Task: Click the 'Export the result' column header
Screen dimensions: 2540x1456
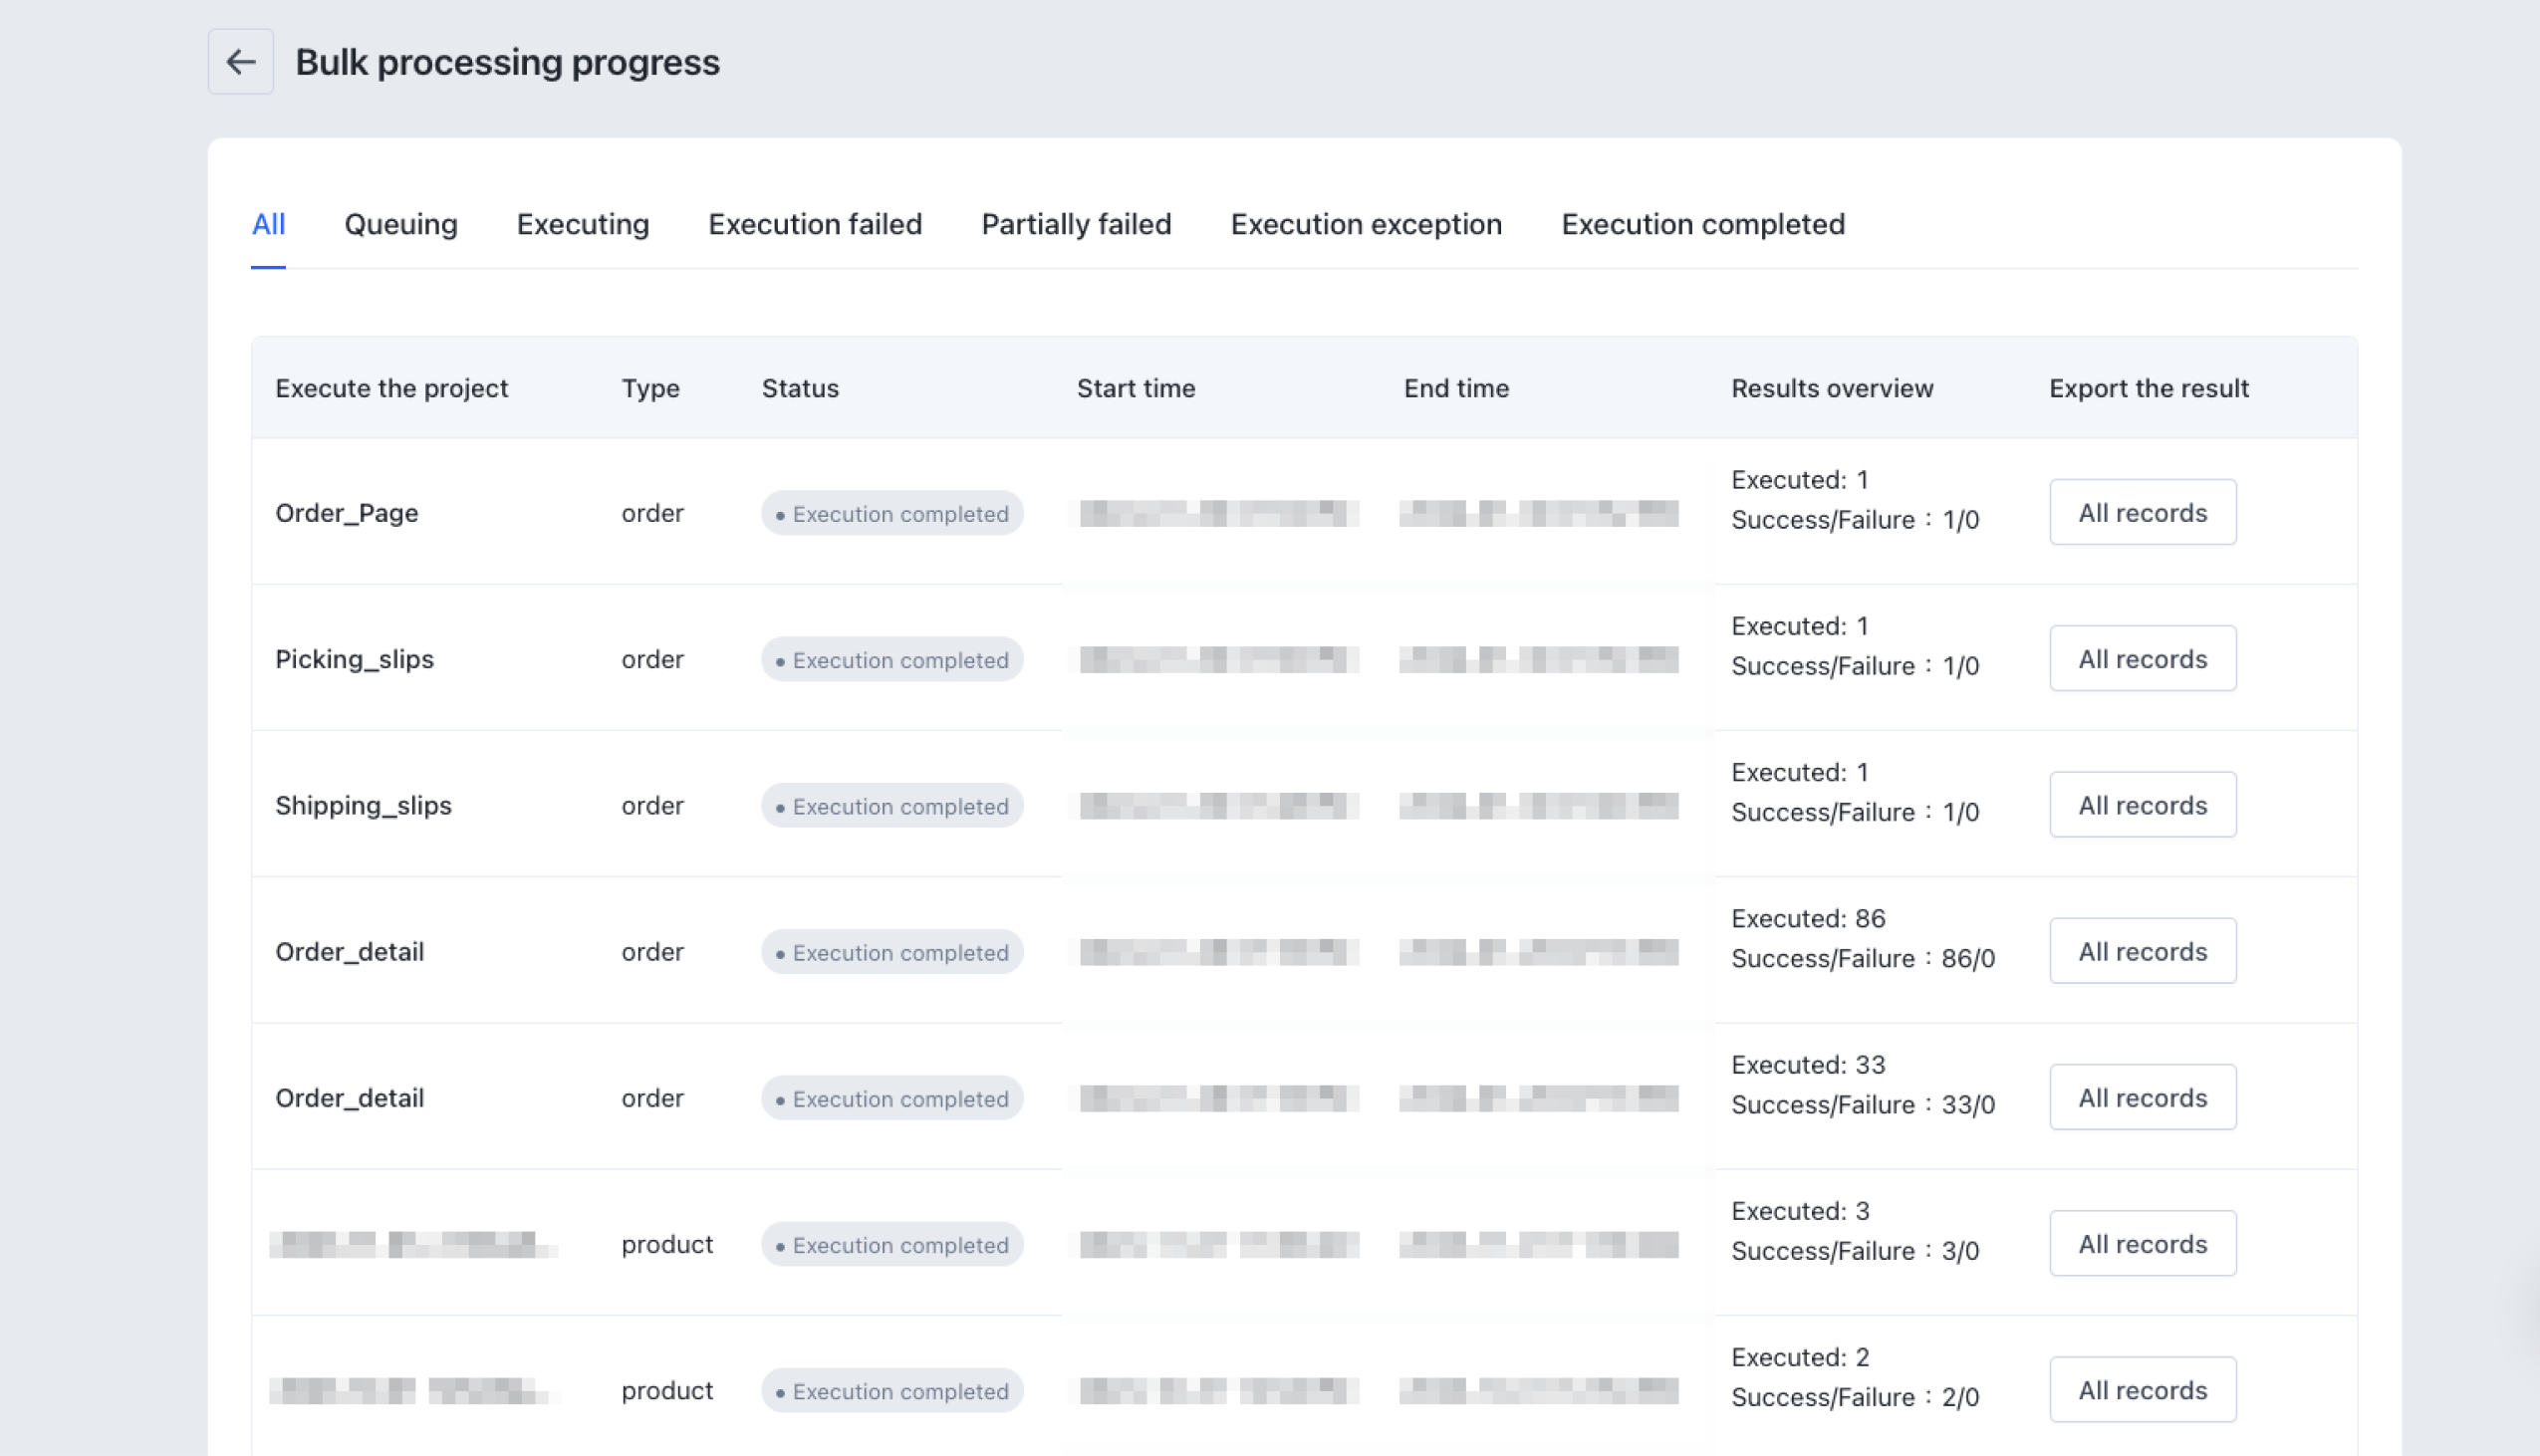Action: coord(2149,388)
